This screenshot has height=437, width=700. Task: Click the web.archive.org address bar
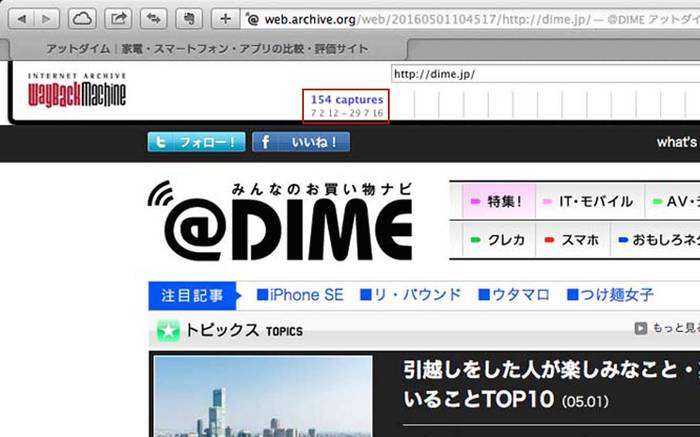[x=471, y=19]
